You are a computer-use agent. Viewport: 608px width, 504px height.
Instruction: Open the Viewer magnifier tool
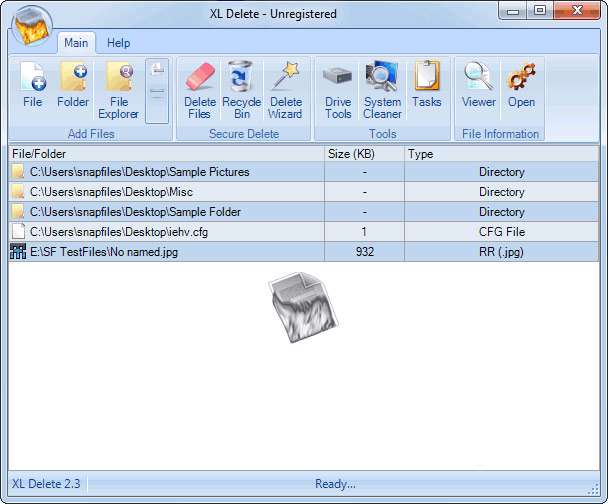(x=479, y=86)
